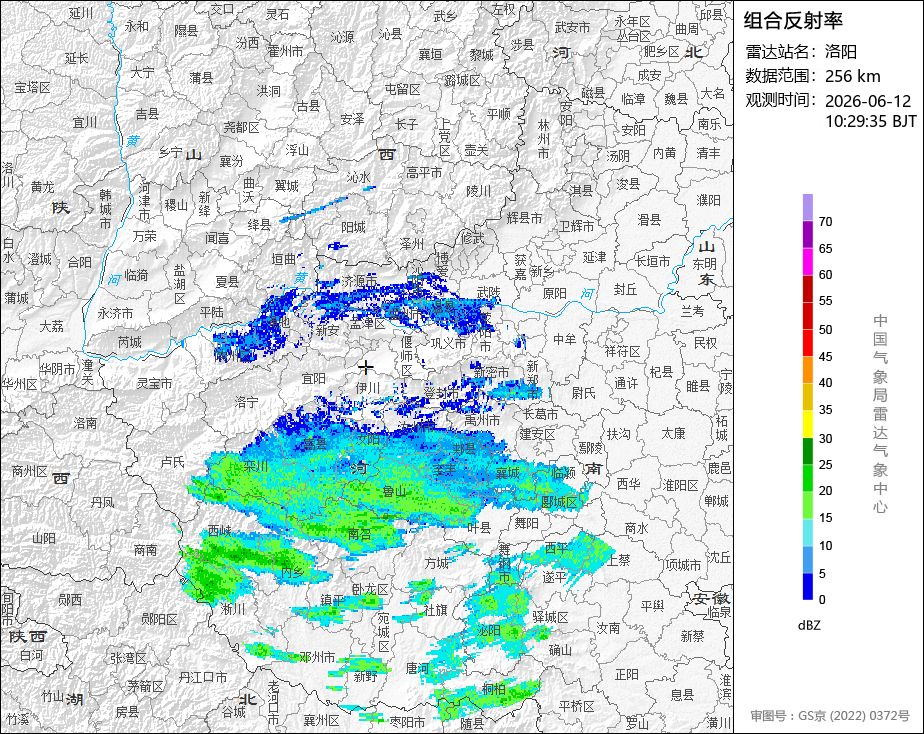
Task: Click the dBZ unit label under the legend
Action: click(809, 626)
